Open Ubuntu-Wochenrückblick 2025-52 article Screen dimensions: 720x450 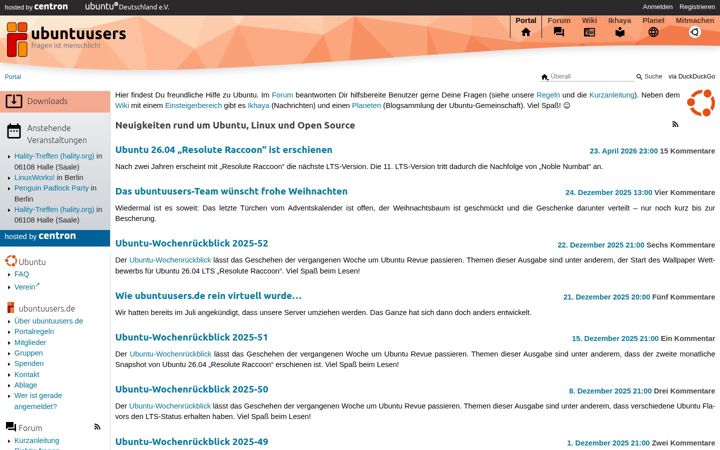[191, 243]
